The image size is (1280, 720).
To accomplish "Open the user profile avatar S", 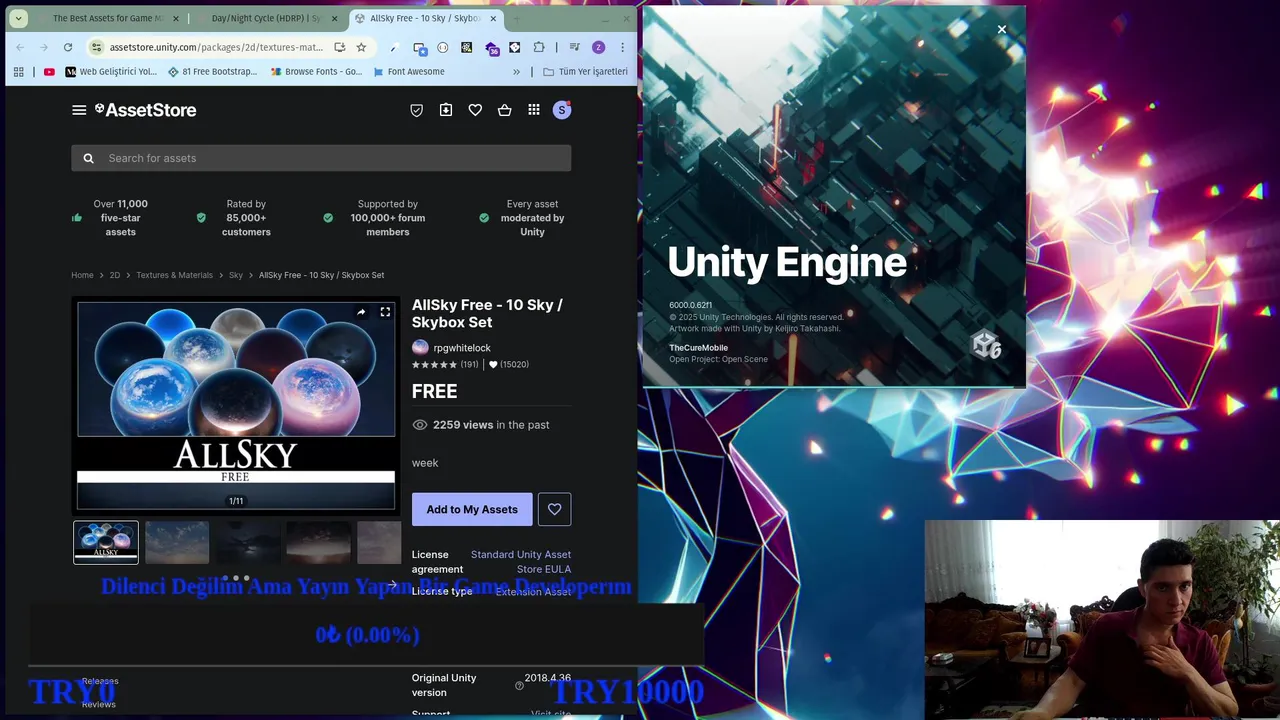I will pos(562,110).
